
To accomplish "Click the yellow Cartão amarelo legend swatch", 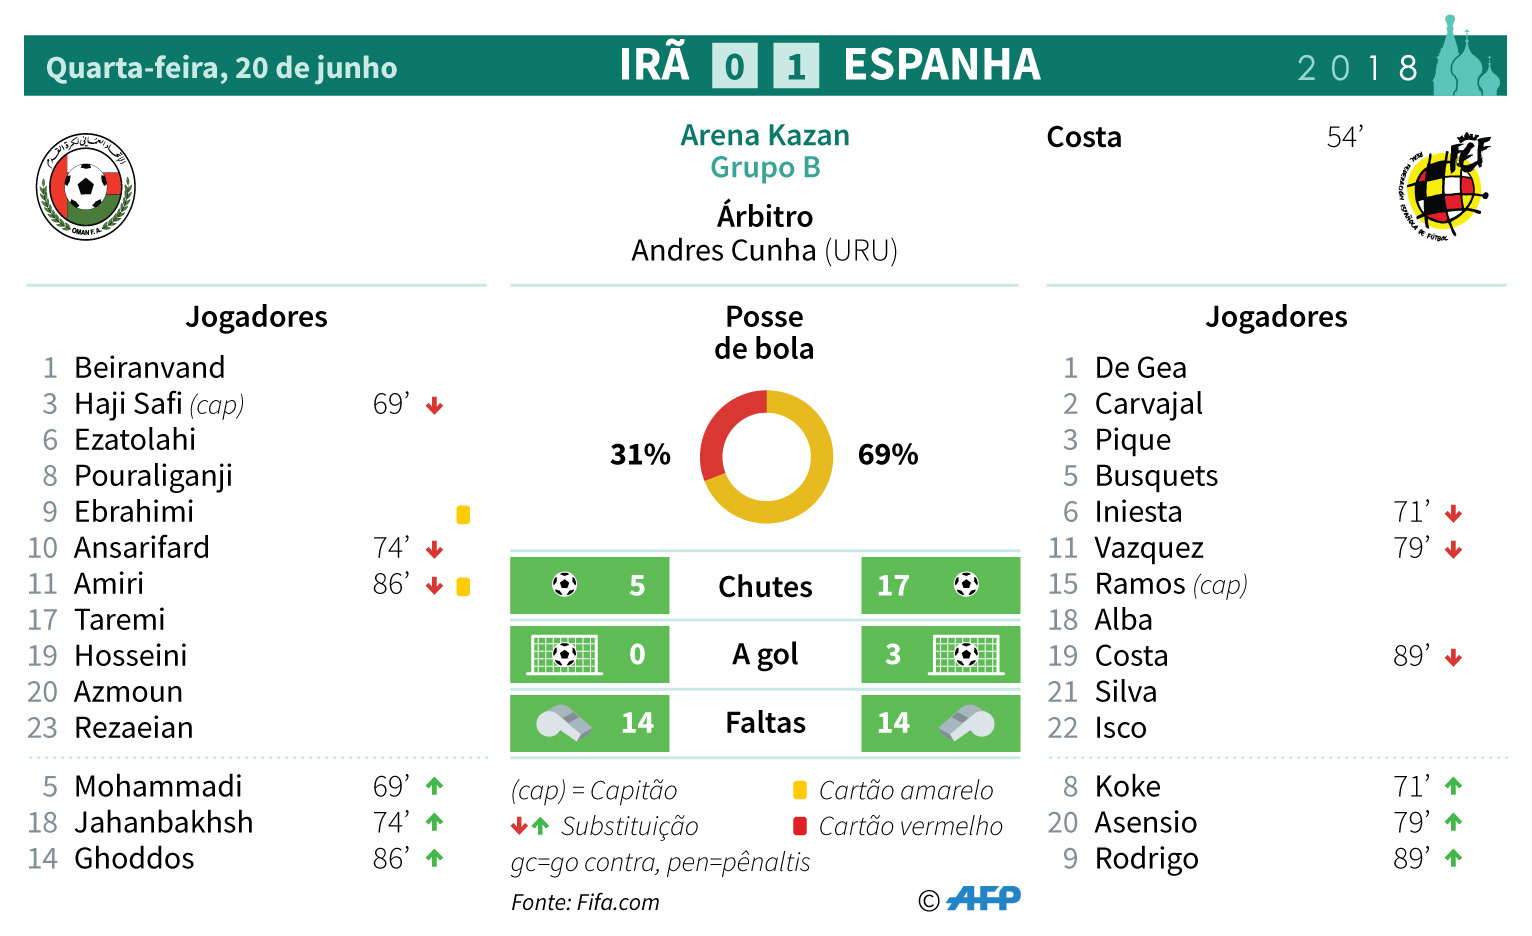I will click(x=800, y=790).
